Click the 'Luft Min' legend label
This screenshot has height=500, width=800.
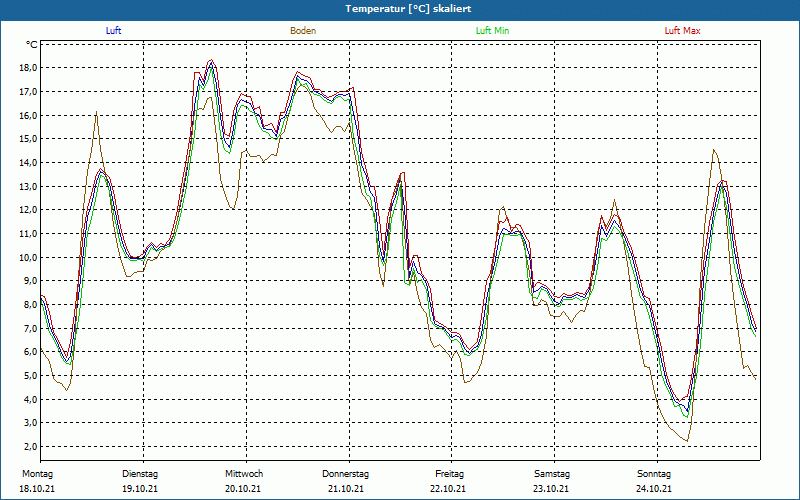click(x=492, y=31)
